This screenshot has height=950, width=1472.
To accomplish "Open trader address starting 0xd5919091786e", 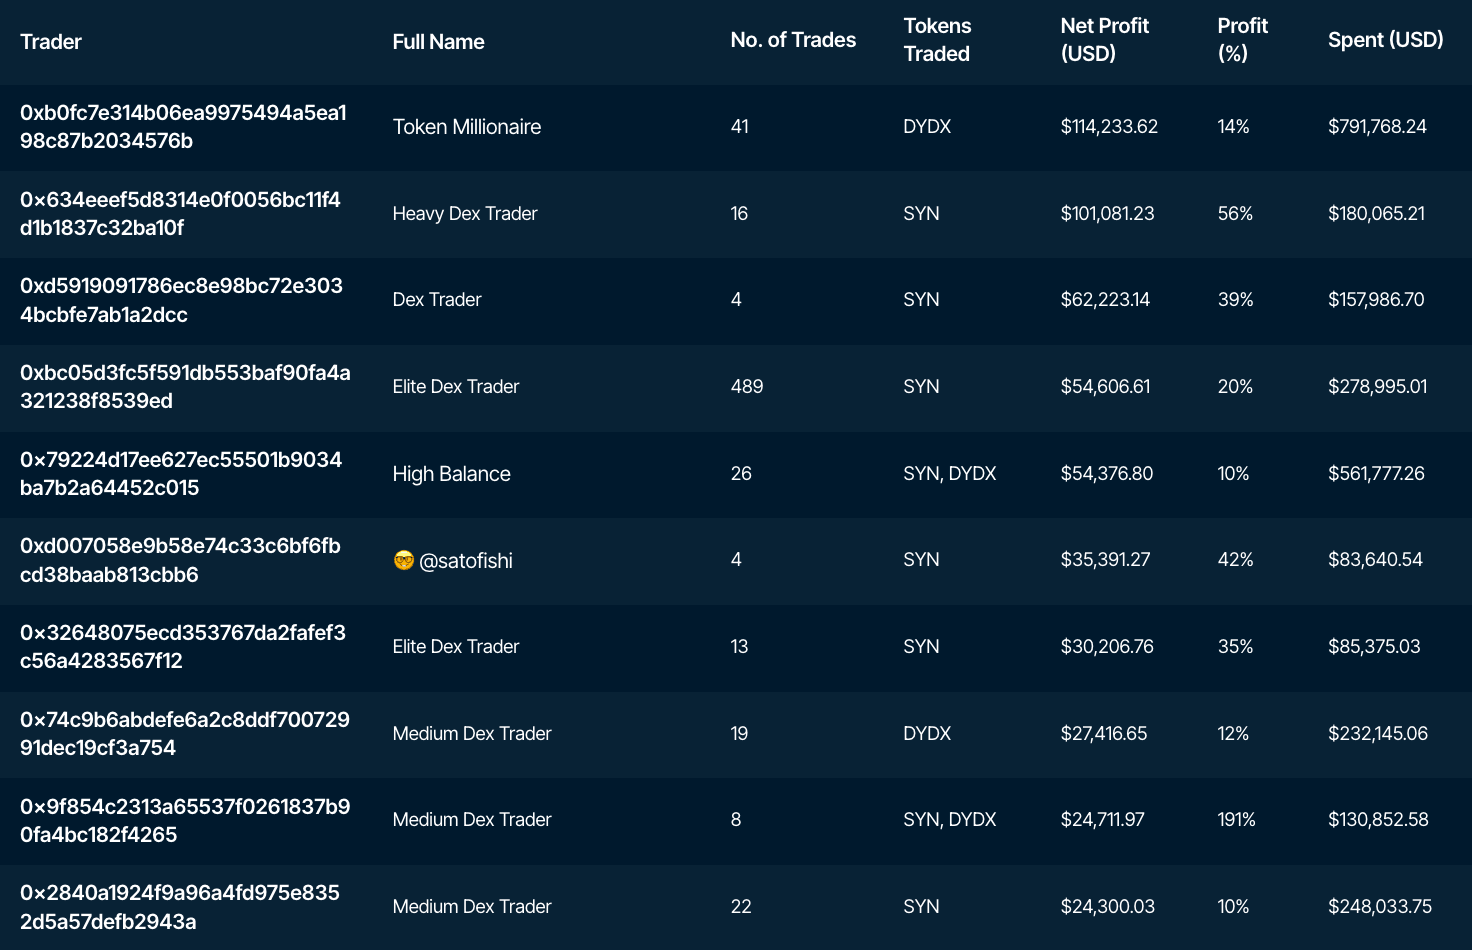I will (x=181, y=300).
